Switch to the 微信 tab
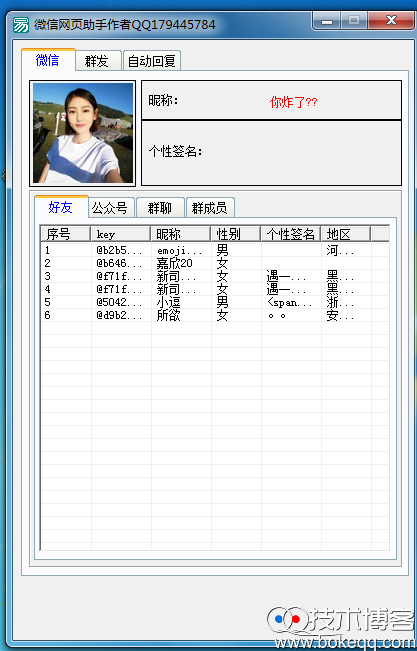 pos(48,60)
